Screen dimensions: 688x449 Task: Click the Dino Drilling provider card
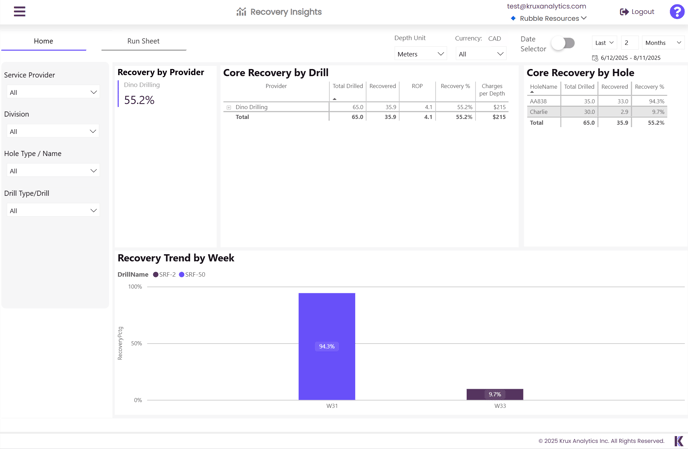[140, 93]
